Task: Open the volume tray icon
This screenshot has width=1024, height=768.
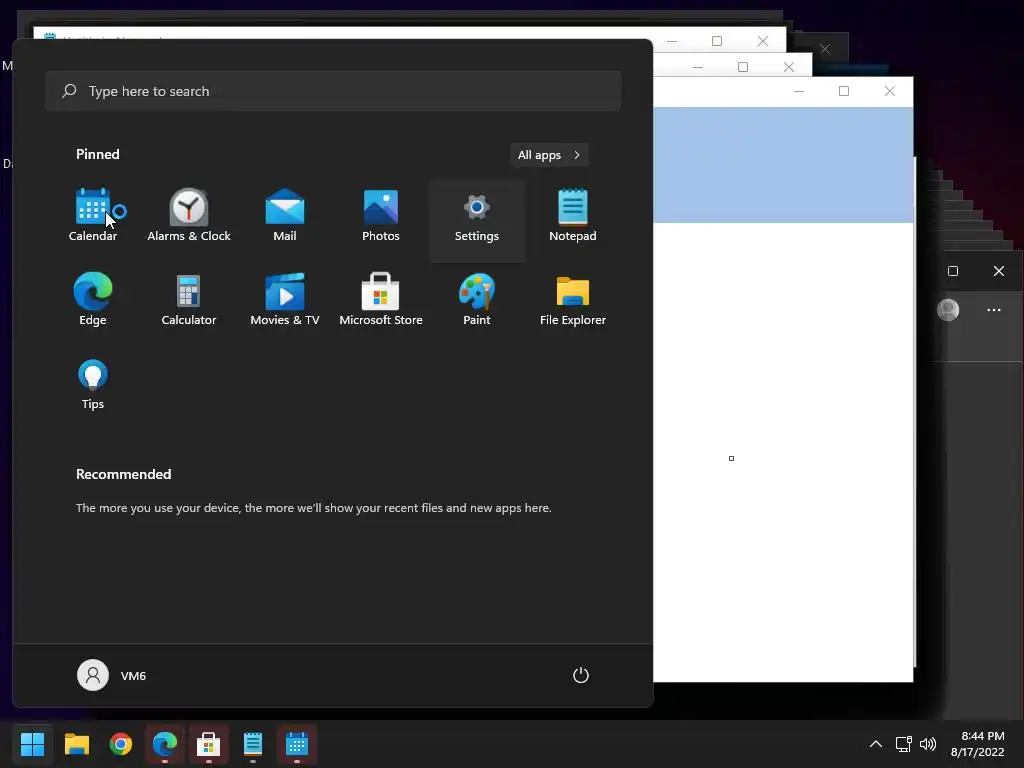Action: coord(927,744)
